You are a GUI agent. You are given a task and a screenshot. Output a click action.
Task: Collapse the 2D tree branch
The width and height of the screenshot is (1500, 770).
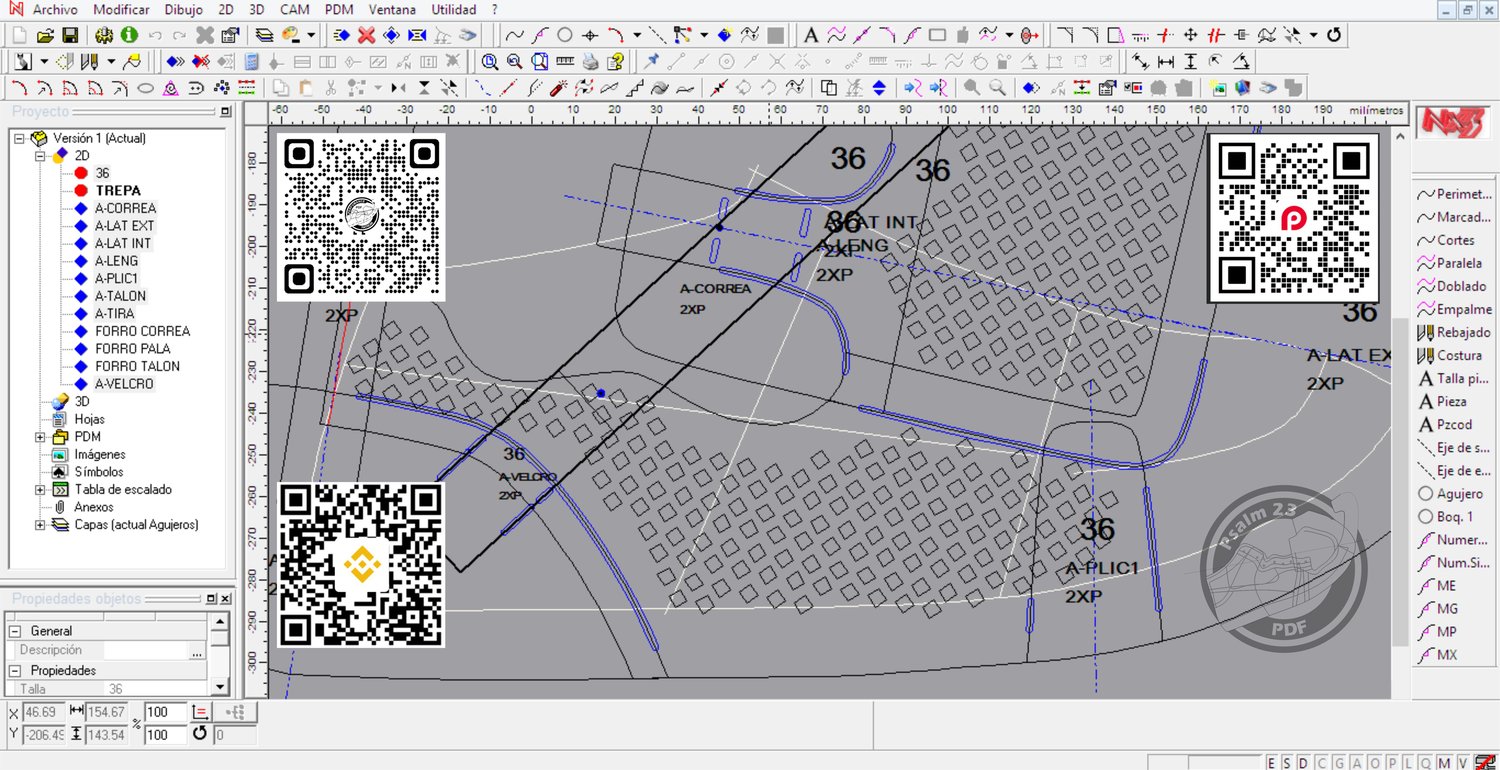click(40, 156)
